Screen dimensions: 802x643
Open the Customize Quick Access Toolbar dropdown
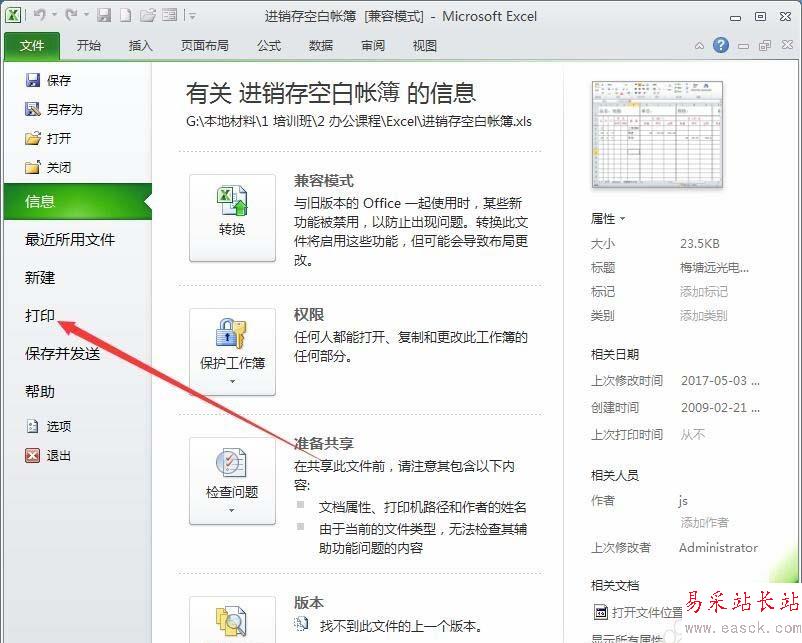[x=192, y=16]
